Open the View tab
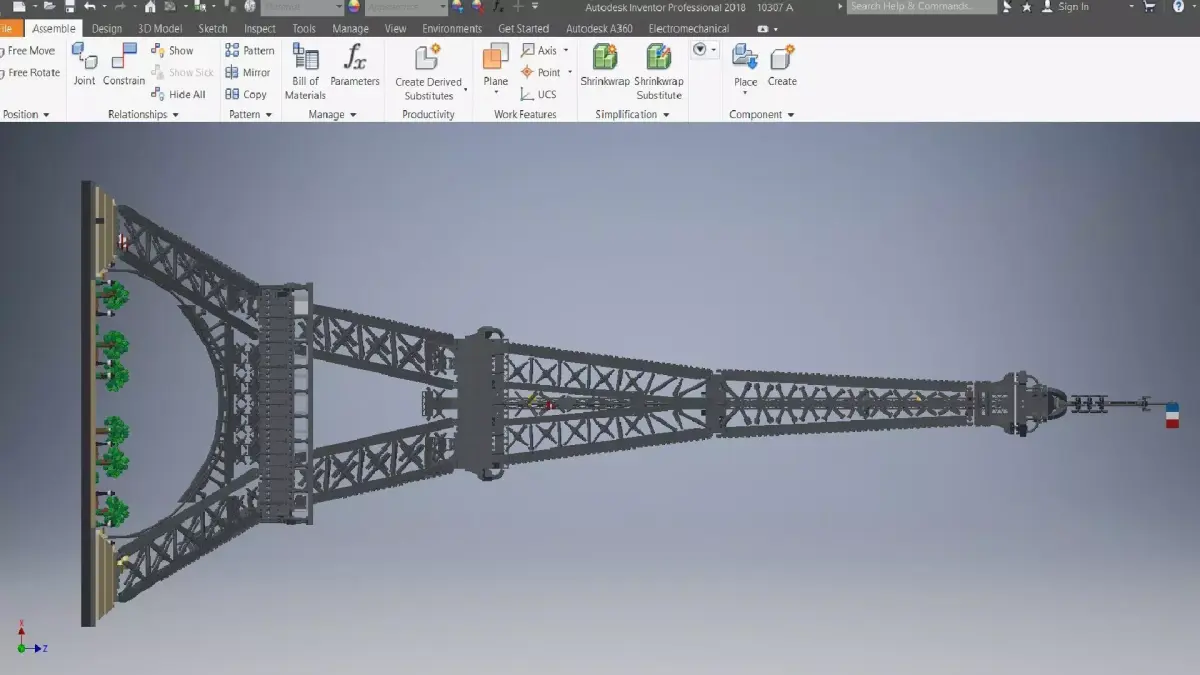This screenshot has width=1200, height=675. click(396, 29)
